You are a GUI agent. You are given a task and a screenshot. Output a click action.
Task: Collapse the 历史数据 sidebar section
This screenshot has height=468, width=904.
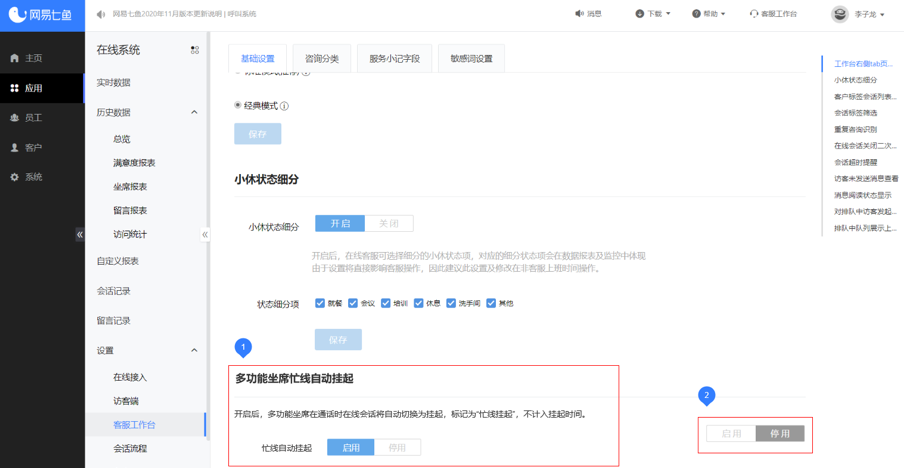pyautogui.click(x=194, y=113)
